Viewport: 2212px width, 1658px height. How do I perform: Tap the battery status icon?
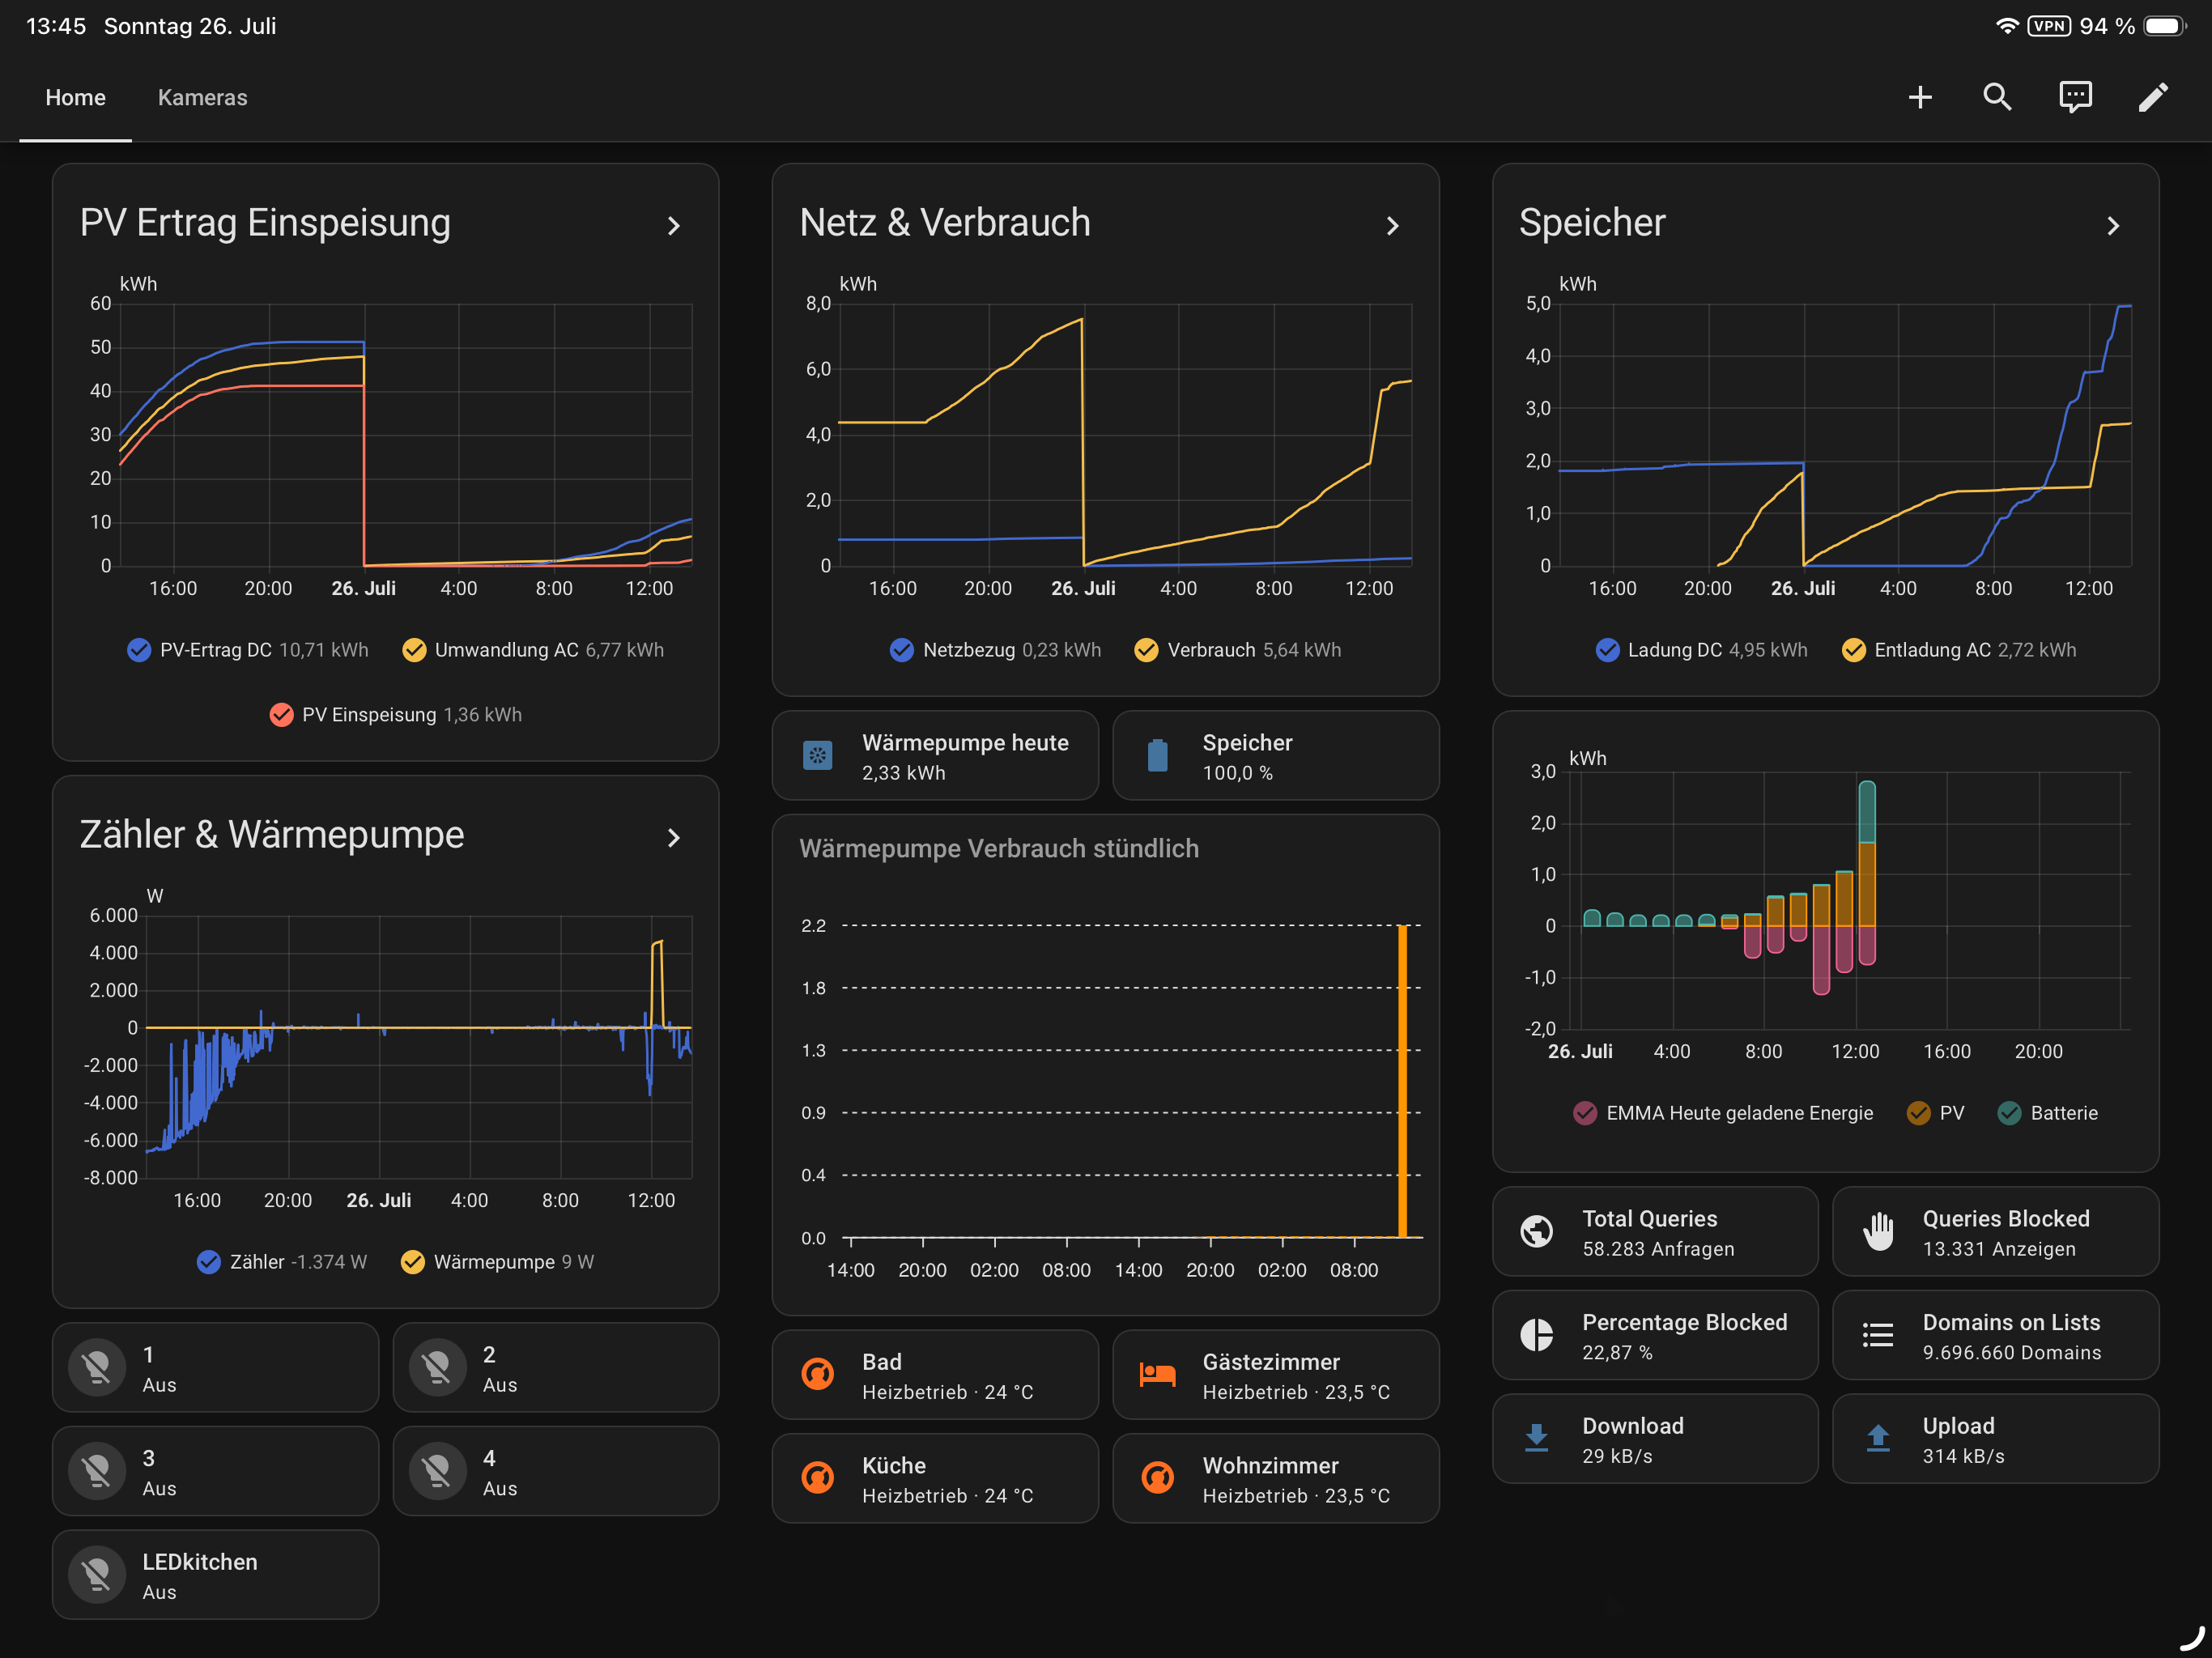[x=2165, y=26]
